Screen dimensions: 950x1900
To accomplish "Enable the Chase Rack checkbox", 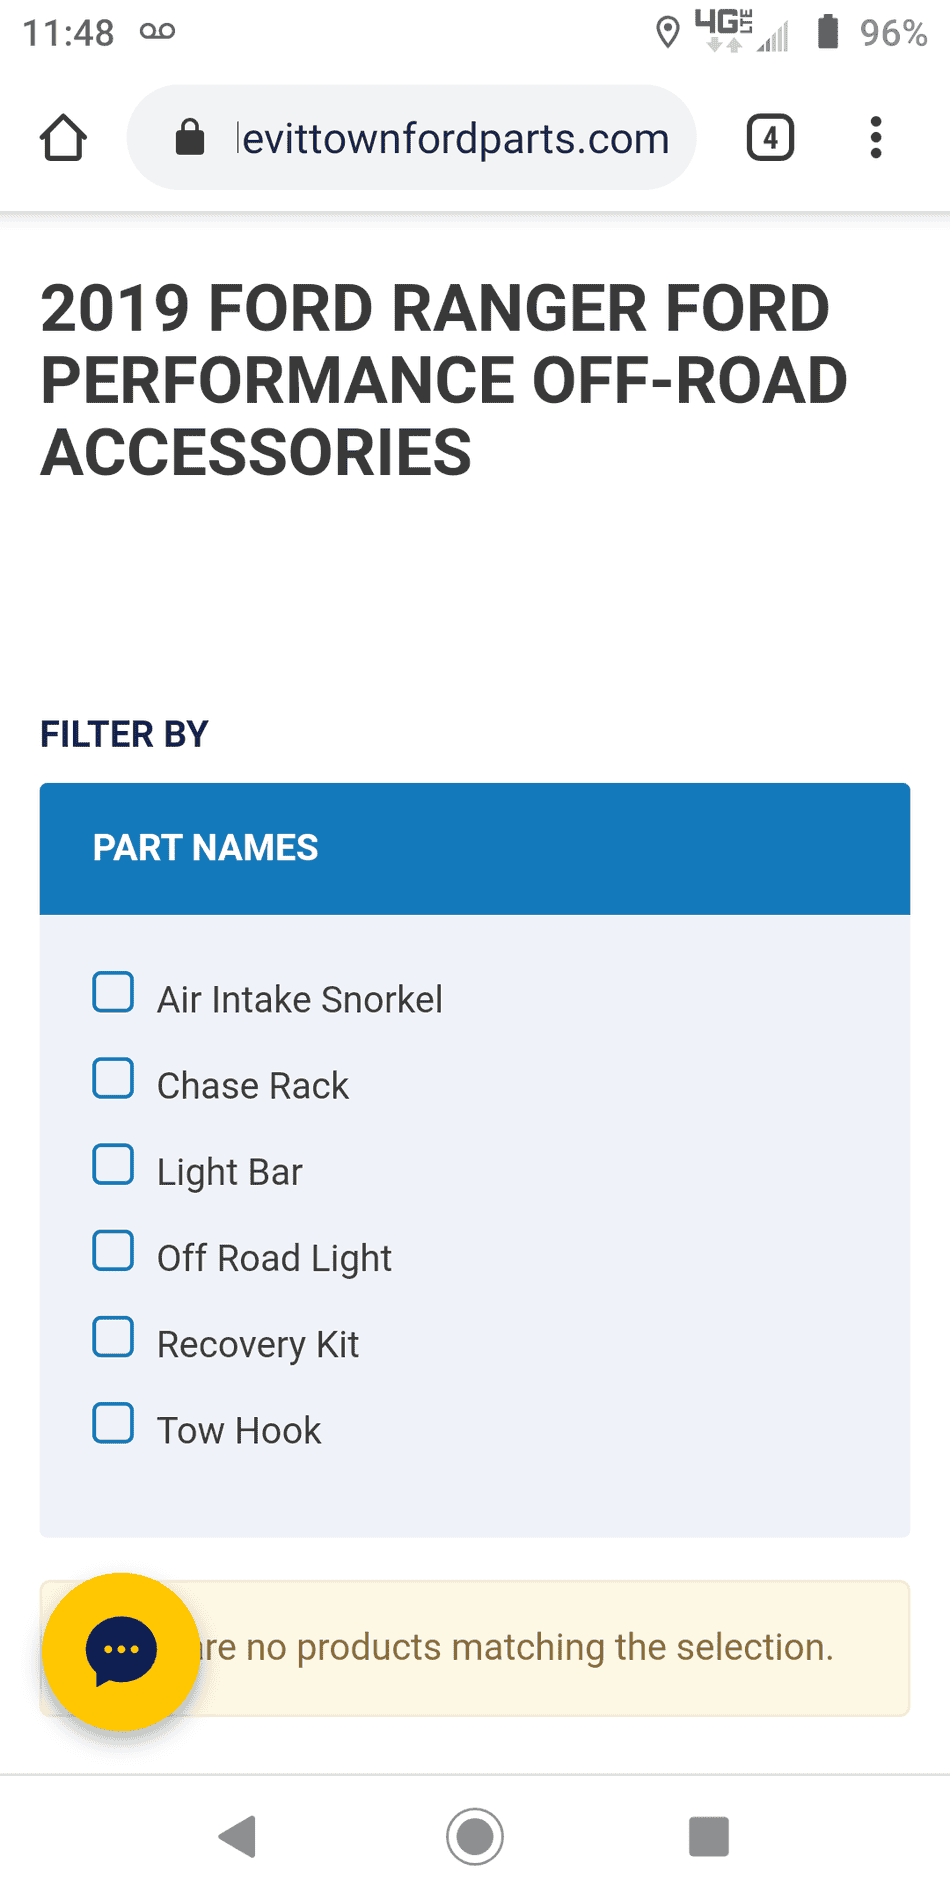I will click(113, 1078).
